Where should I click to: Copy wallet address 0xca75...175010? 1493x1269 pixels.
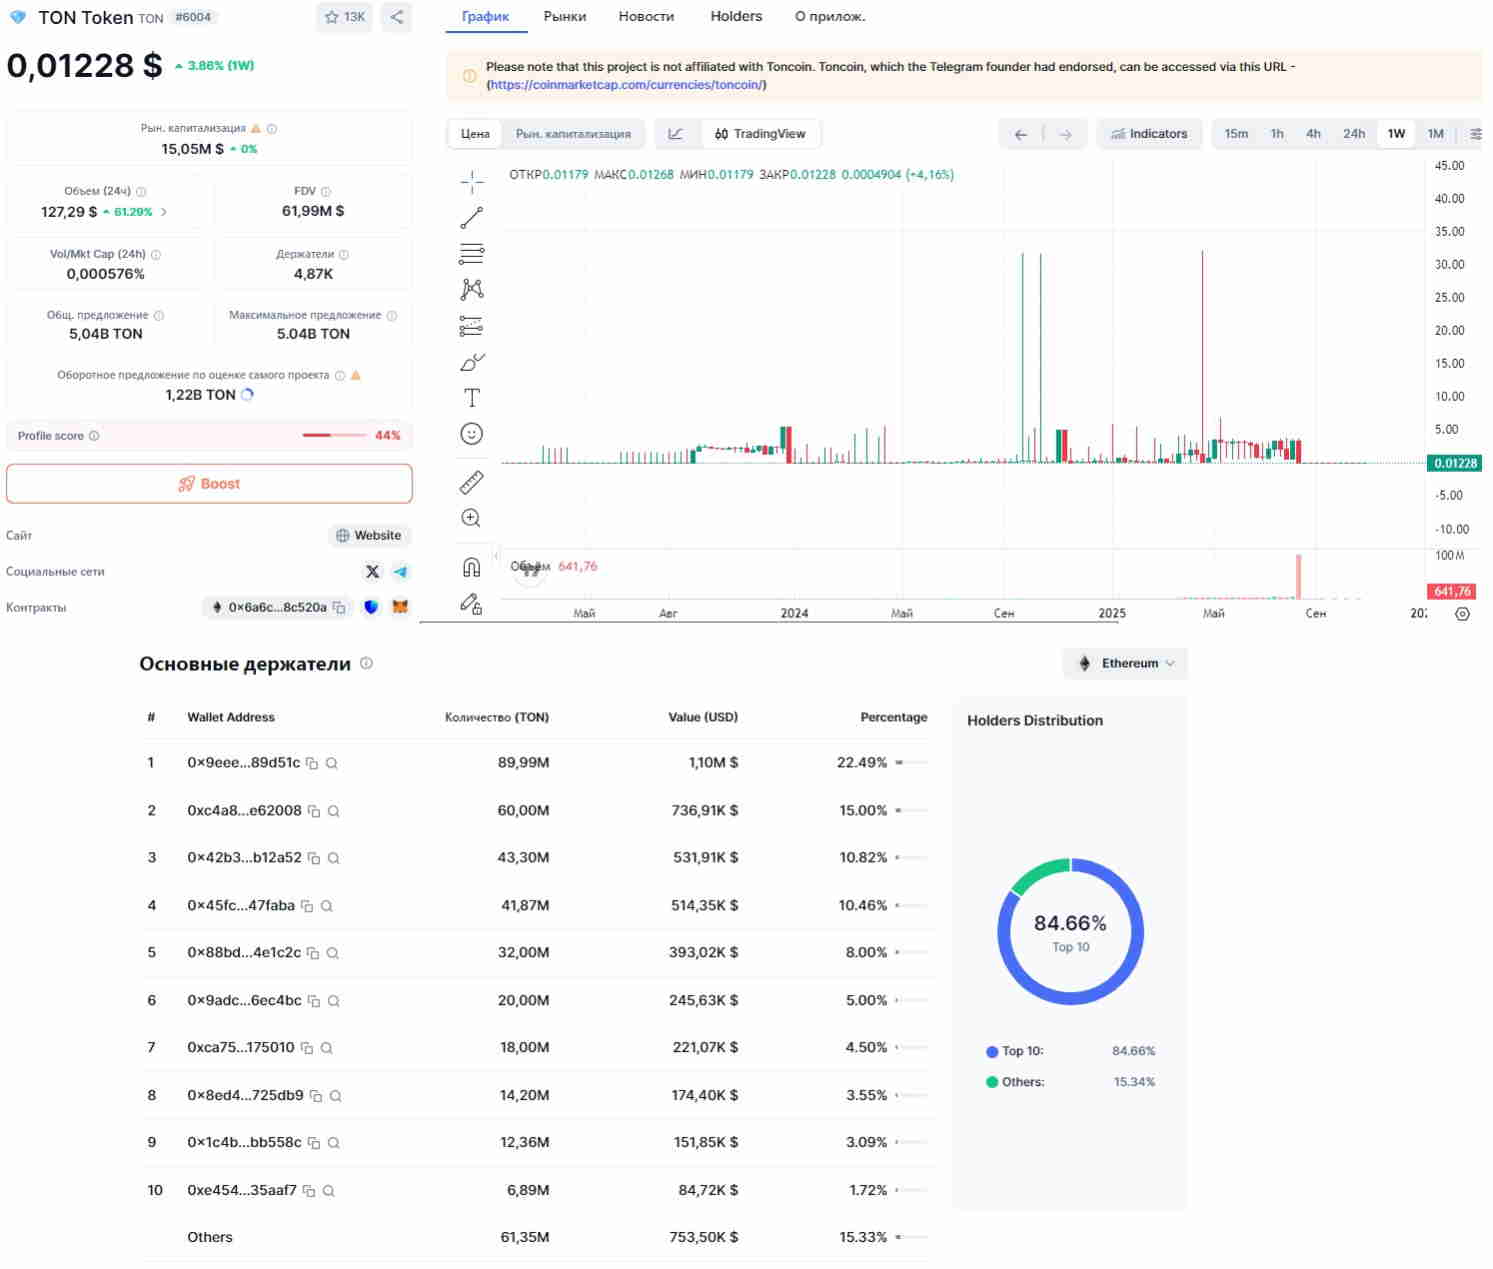pyautogui.click(x=307, y=1048)
